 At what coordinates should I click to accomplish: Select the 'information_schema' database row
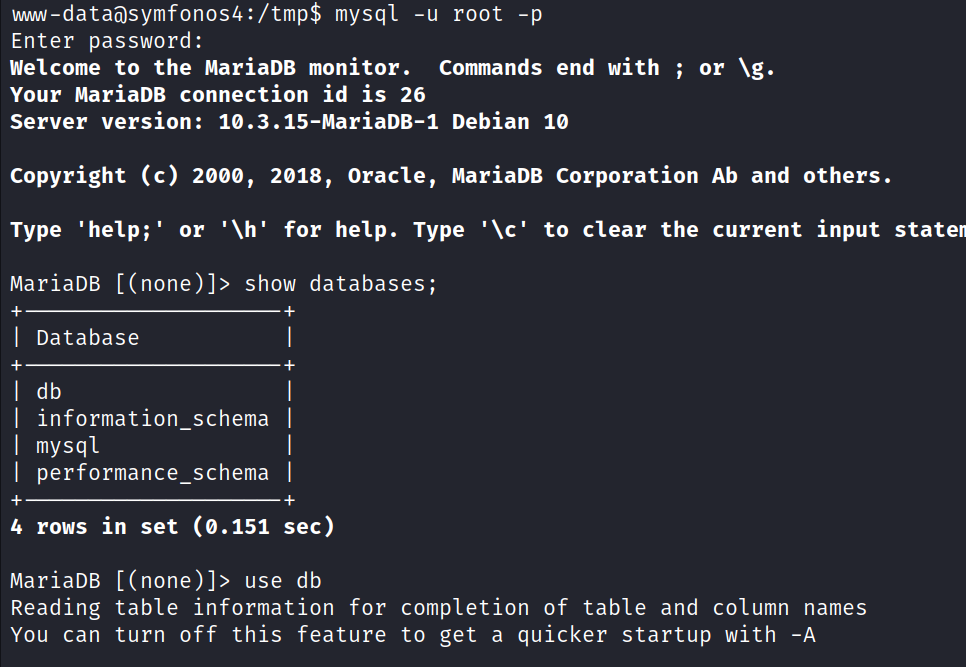[152, 419]
